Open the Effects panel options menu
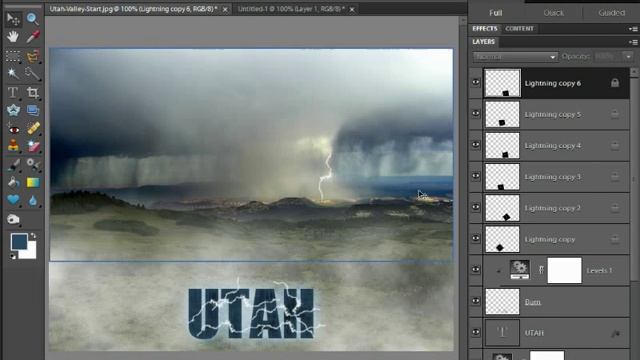Image resolution: width=640 pixels, height=360 pixels. pos(633,29)
